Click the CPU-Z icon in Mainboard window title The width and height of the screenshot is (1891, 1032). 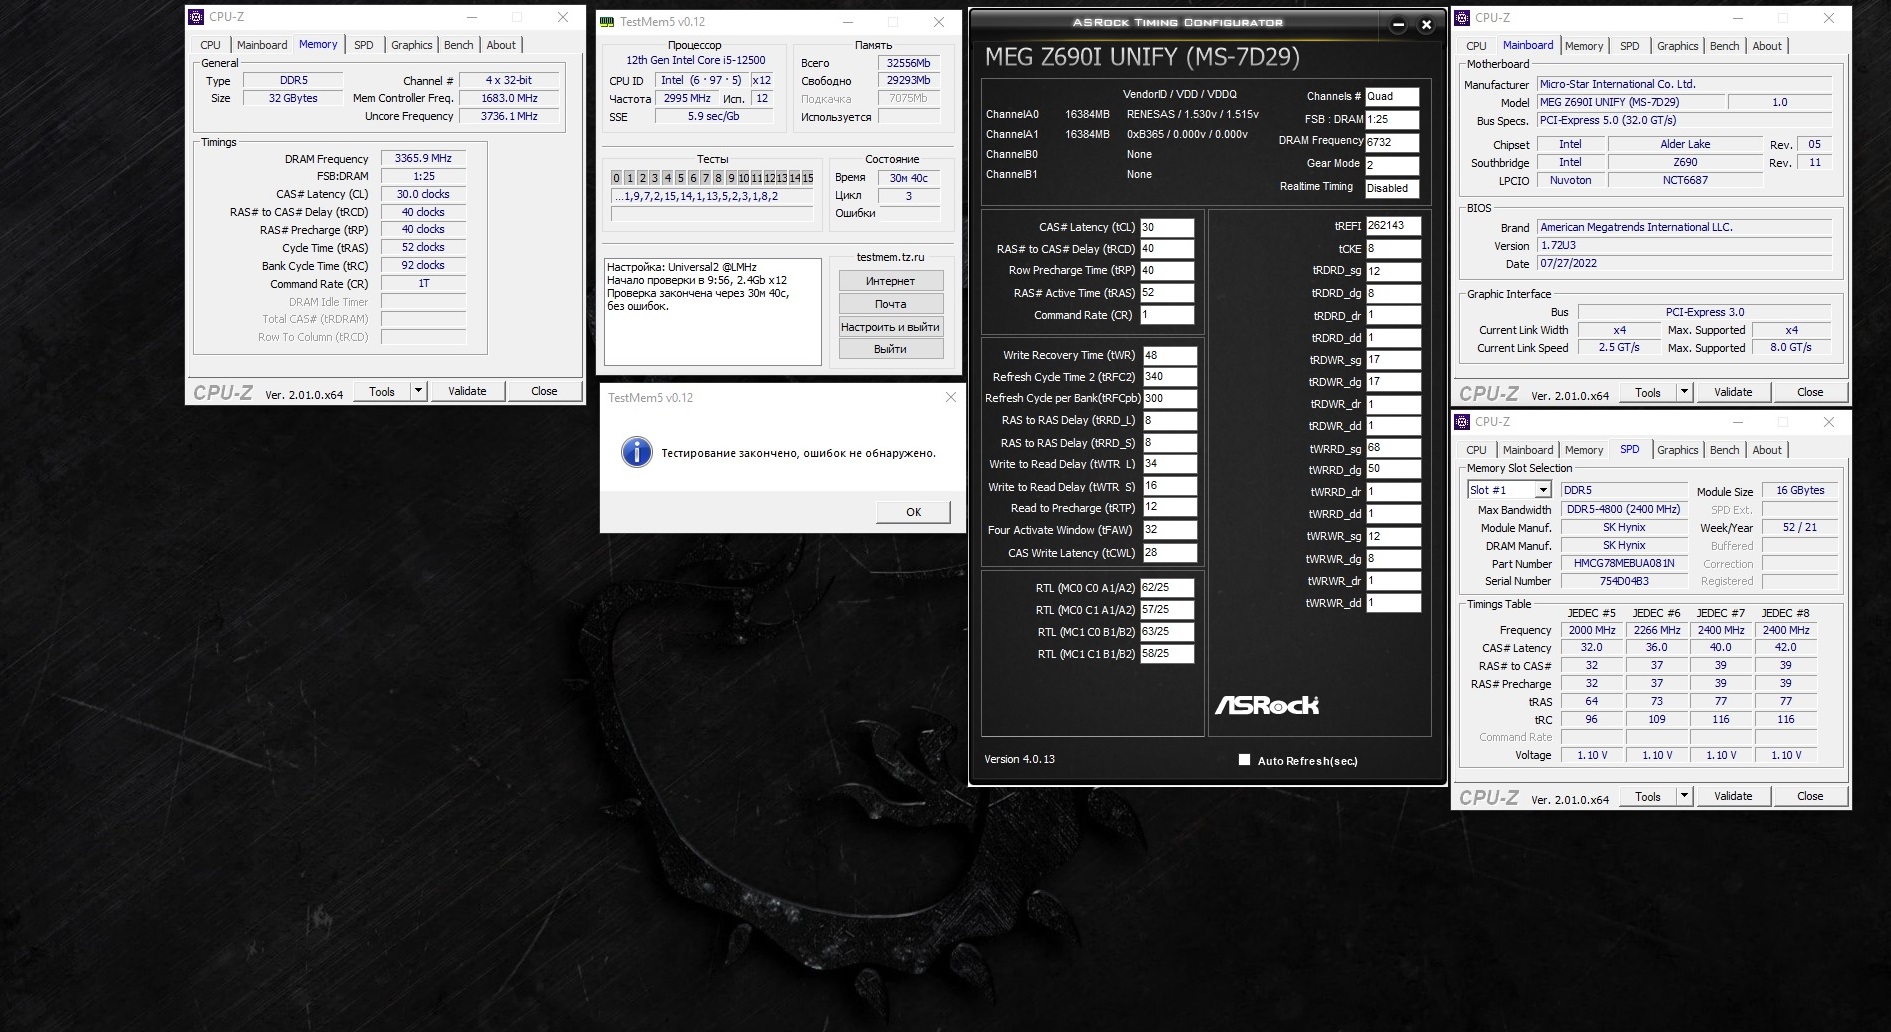point(1463,17)
